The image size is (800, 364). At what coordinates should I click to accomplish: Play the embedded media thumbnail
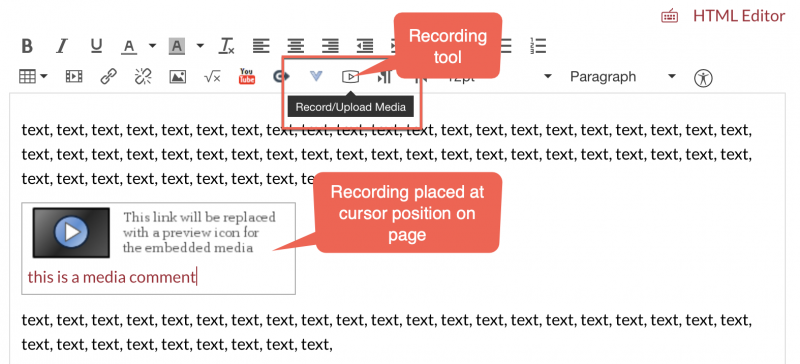point(71,232)
